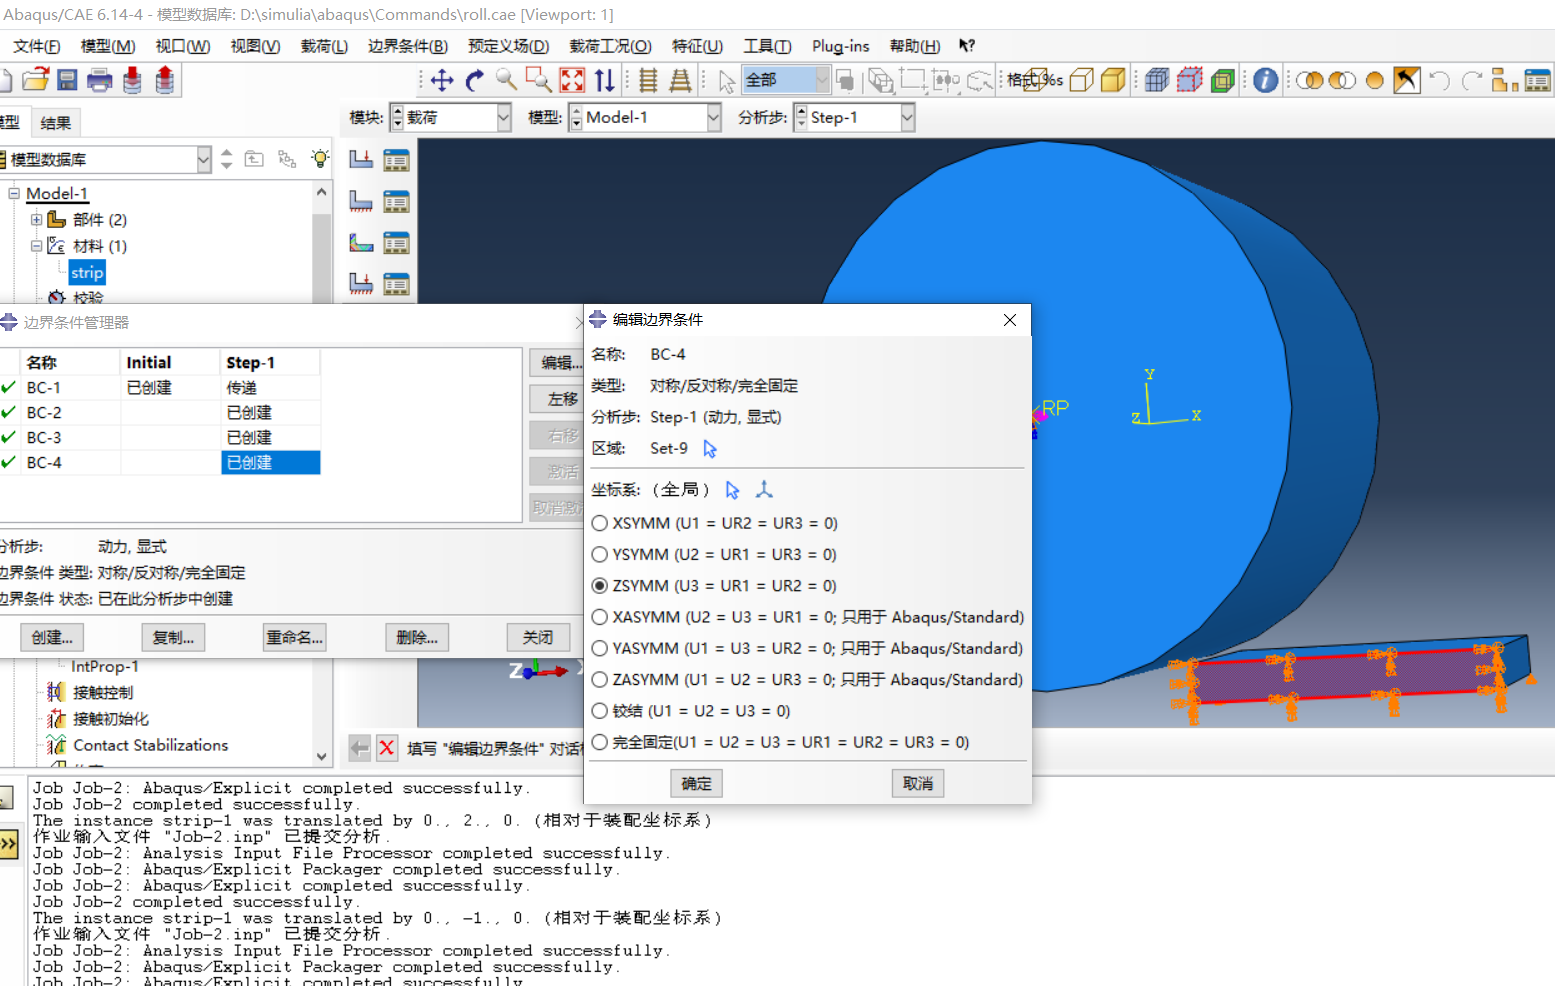The width and height of the screenshot is (1555, 986).
Task: Click the light bulb icon in model tree
Action: pos(320,159)
